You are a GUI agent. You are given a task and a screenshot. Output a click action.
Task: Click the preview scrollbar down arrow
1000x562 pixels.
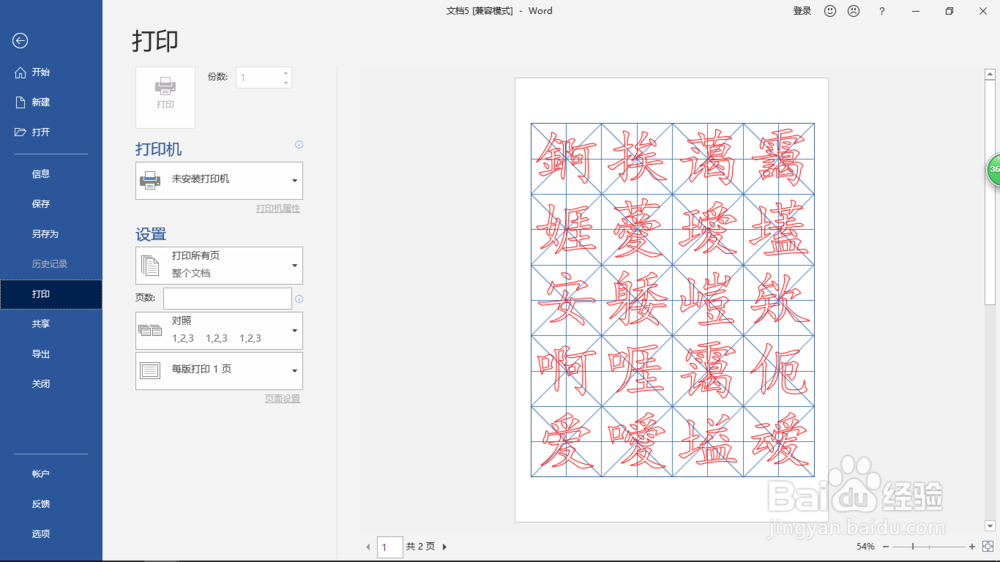click(990, 526)
